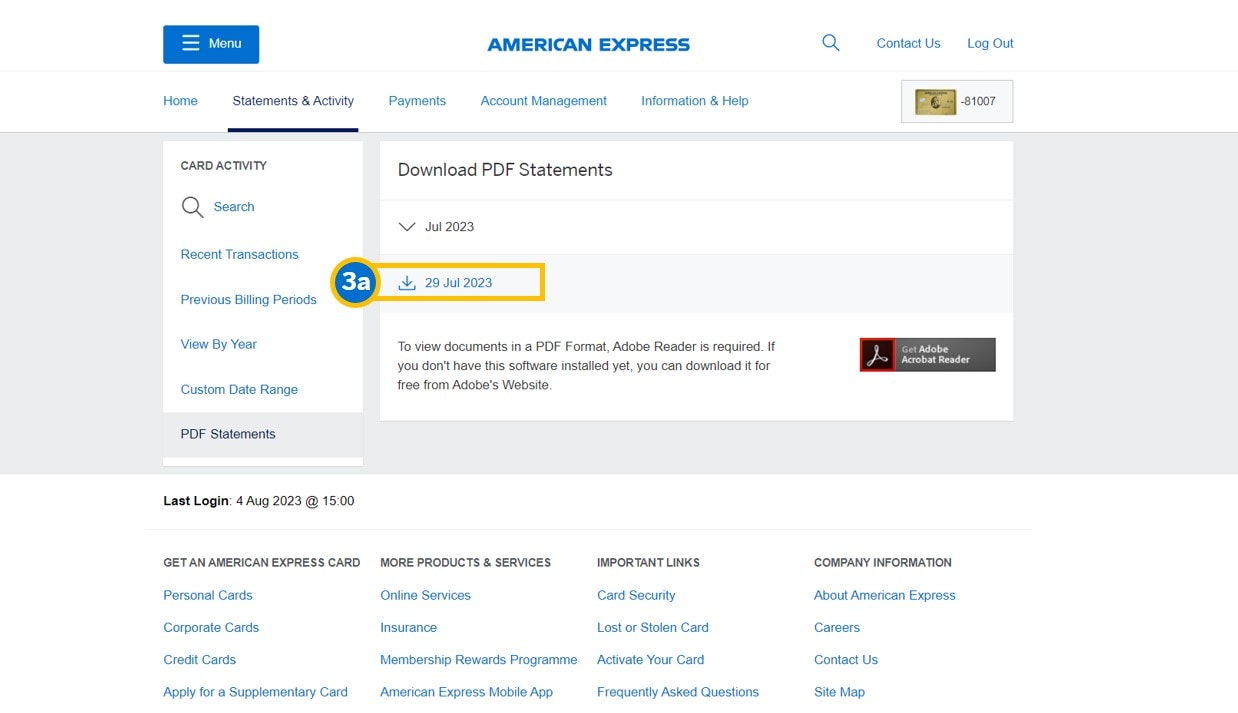Expand the Information & Help section
The image size is (1238, 713).
coord(694,101)
